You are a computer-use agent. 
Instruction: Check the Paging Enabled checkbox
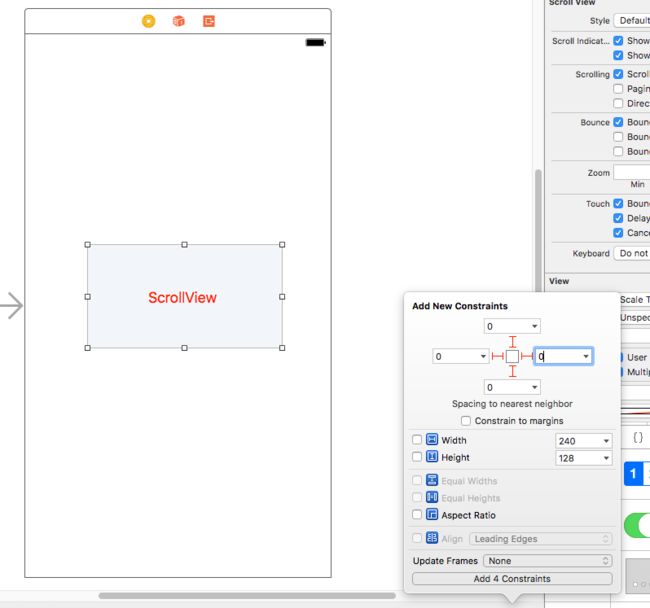tap(618, 89)
